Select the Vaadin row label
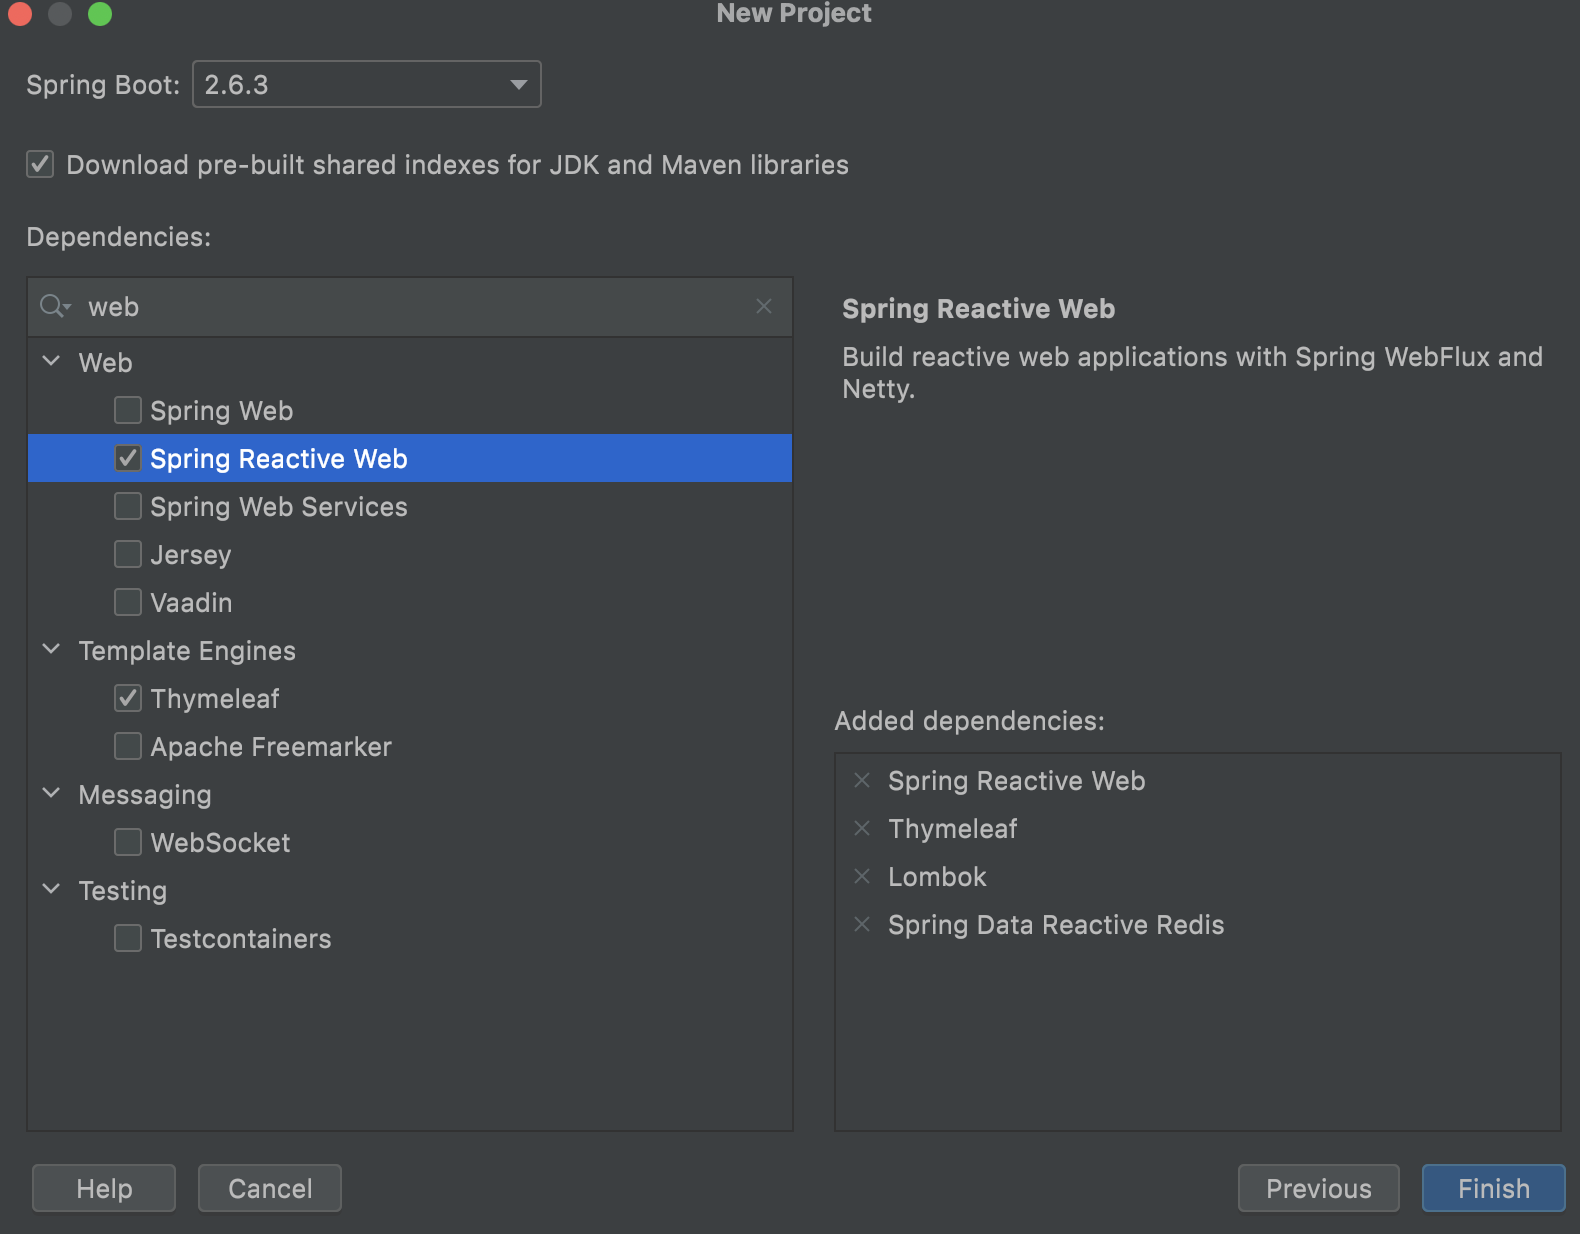This screenshot has height=1234, width=1580. [191, 603]
